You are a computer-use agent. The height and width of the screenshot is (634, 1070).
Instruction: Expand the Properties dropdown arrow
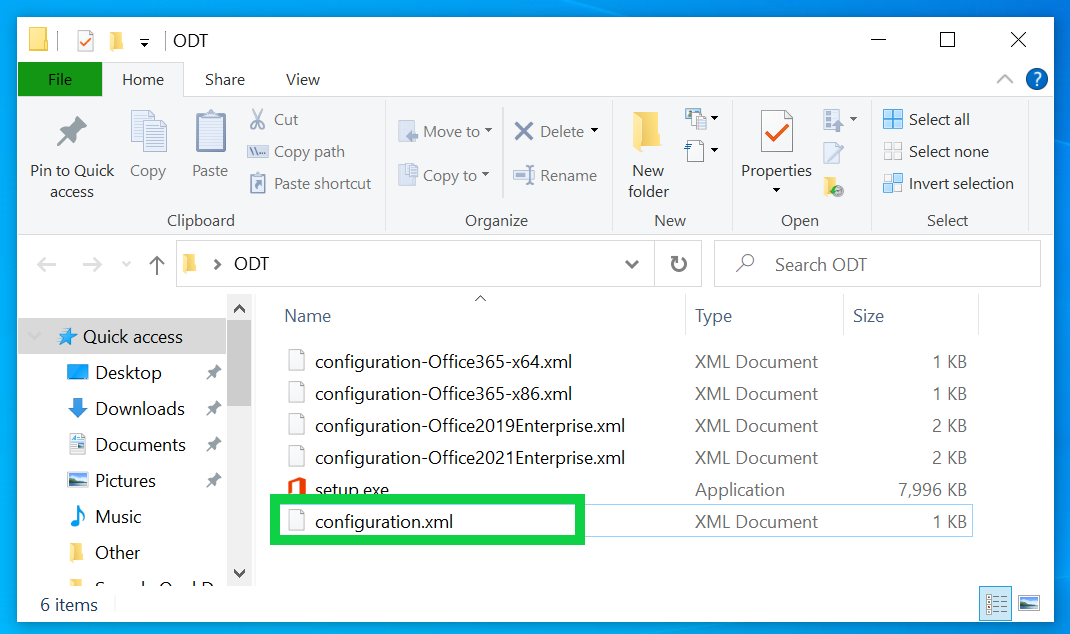pyautogui.click(x=776, y=190)
